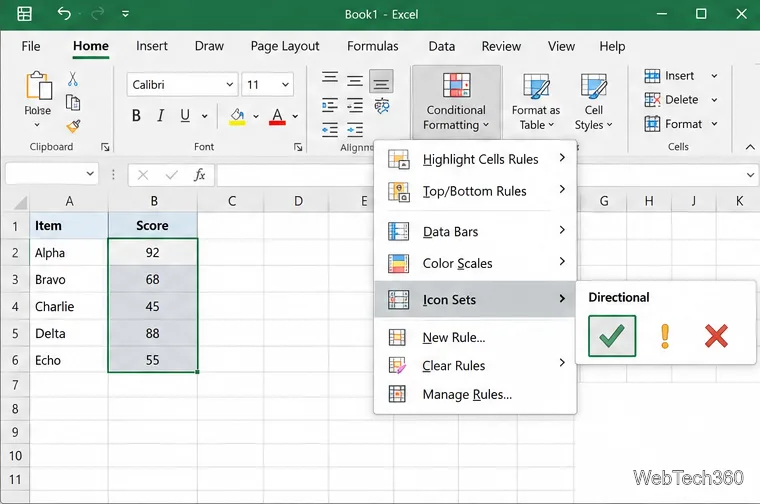Open Customize Quick Access Toolbar dropdown
Screen dimensions: 760x504
(125, 14)
